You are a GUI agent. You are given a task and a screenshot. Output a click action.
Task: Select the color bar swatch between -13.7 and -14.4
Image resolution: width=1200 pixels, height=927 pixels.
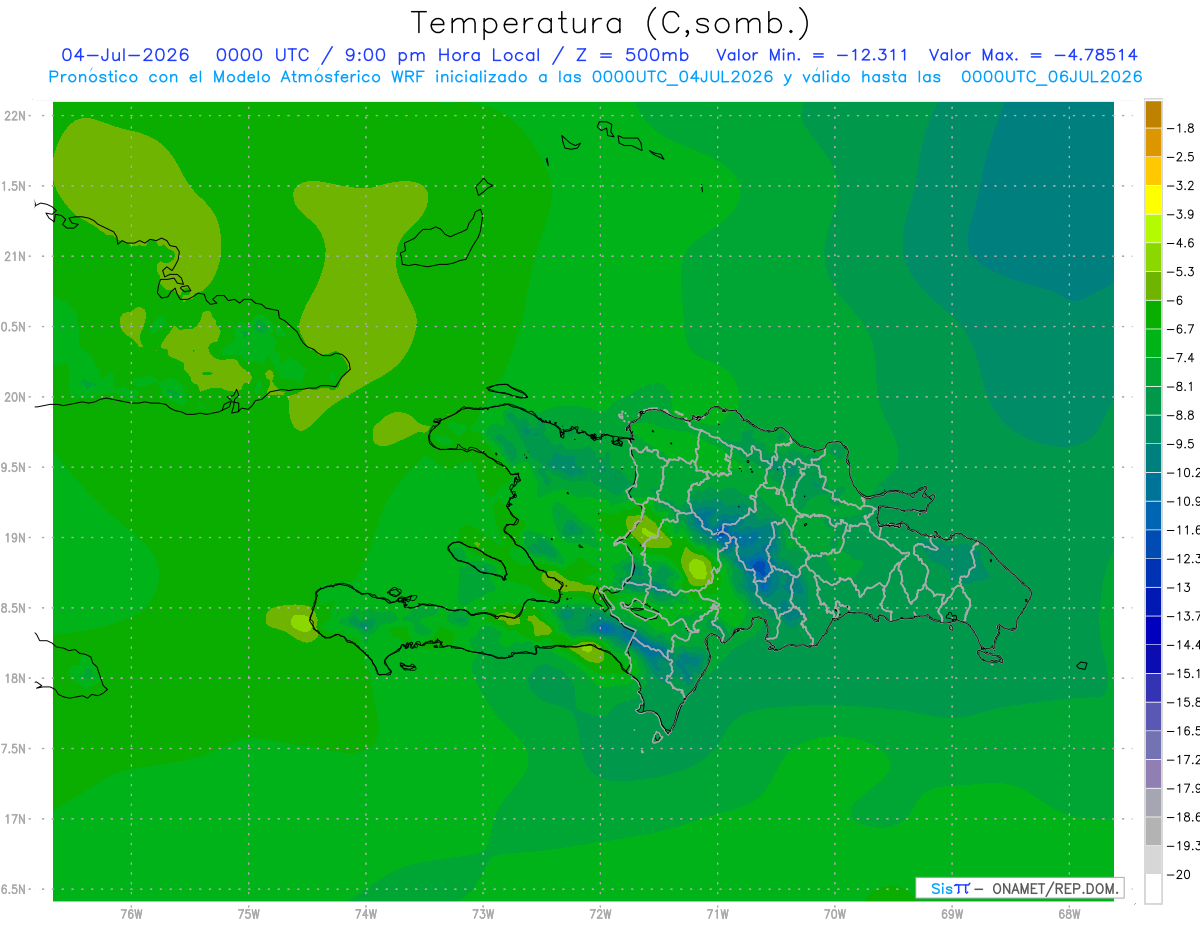click(1153, 630)
